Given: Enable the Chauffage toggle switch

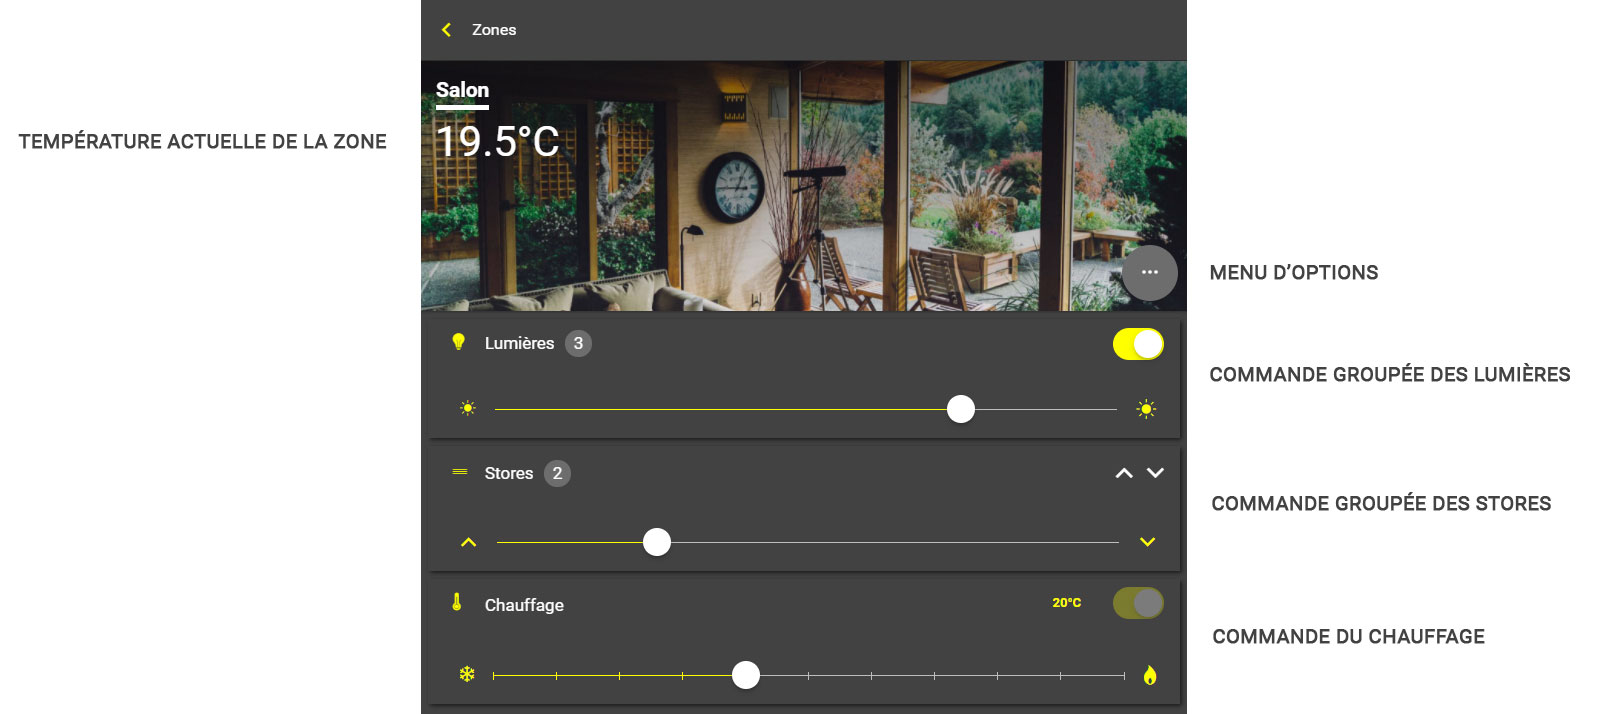Looking at the screenshot, I should [x=1138, y=603].
